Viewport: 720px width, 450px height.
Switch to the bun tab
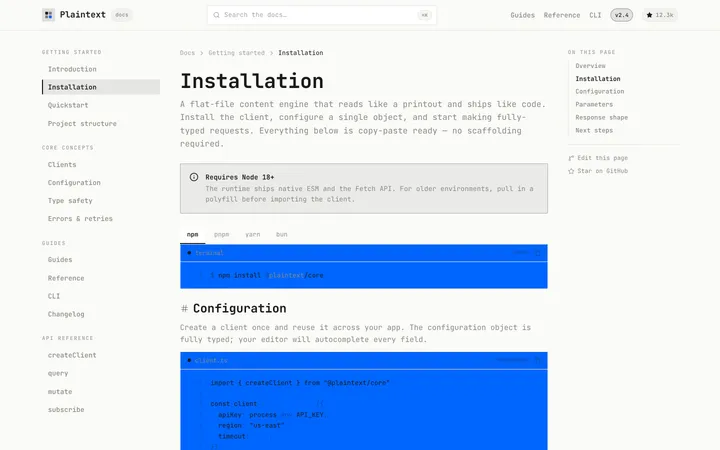point(281,235)
